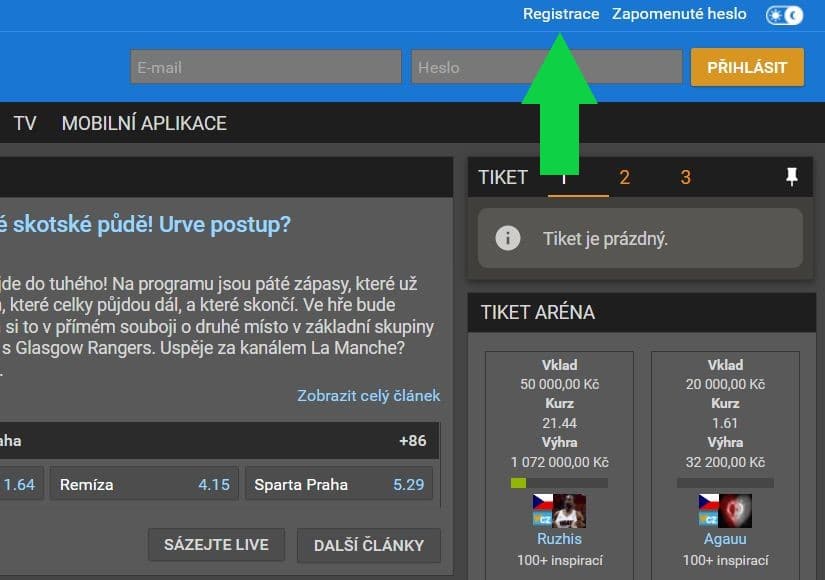Switch to ticket tab 2
Viewport: 825px width, 580px height.
pyautogui.click(x=625, y=177)
